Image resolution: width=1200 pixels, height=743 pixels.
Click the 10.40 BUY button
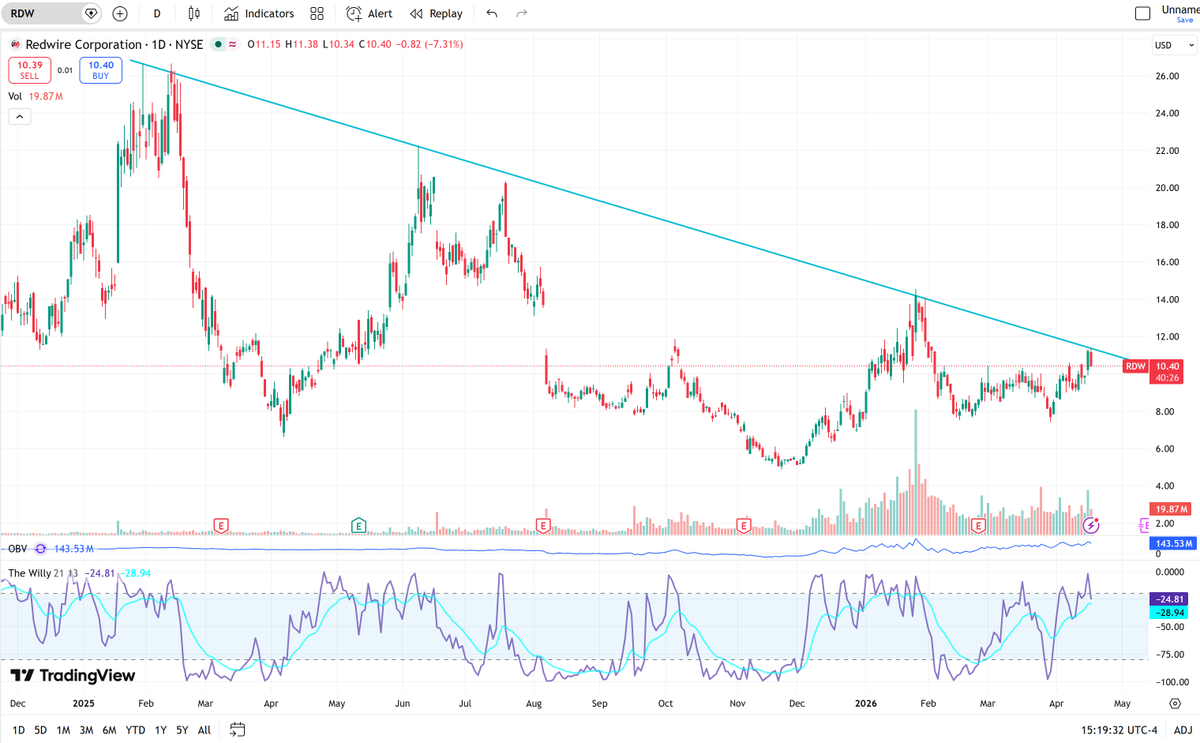point(101,70)
